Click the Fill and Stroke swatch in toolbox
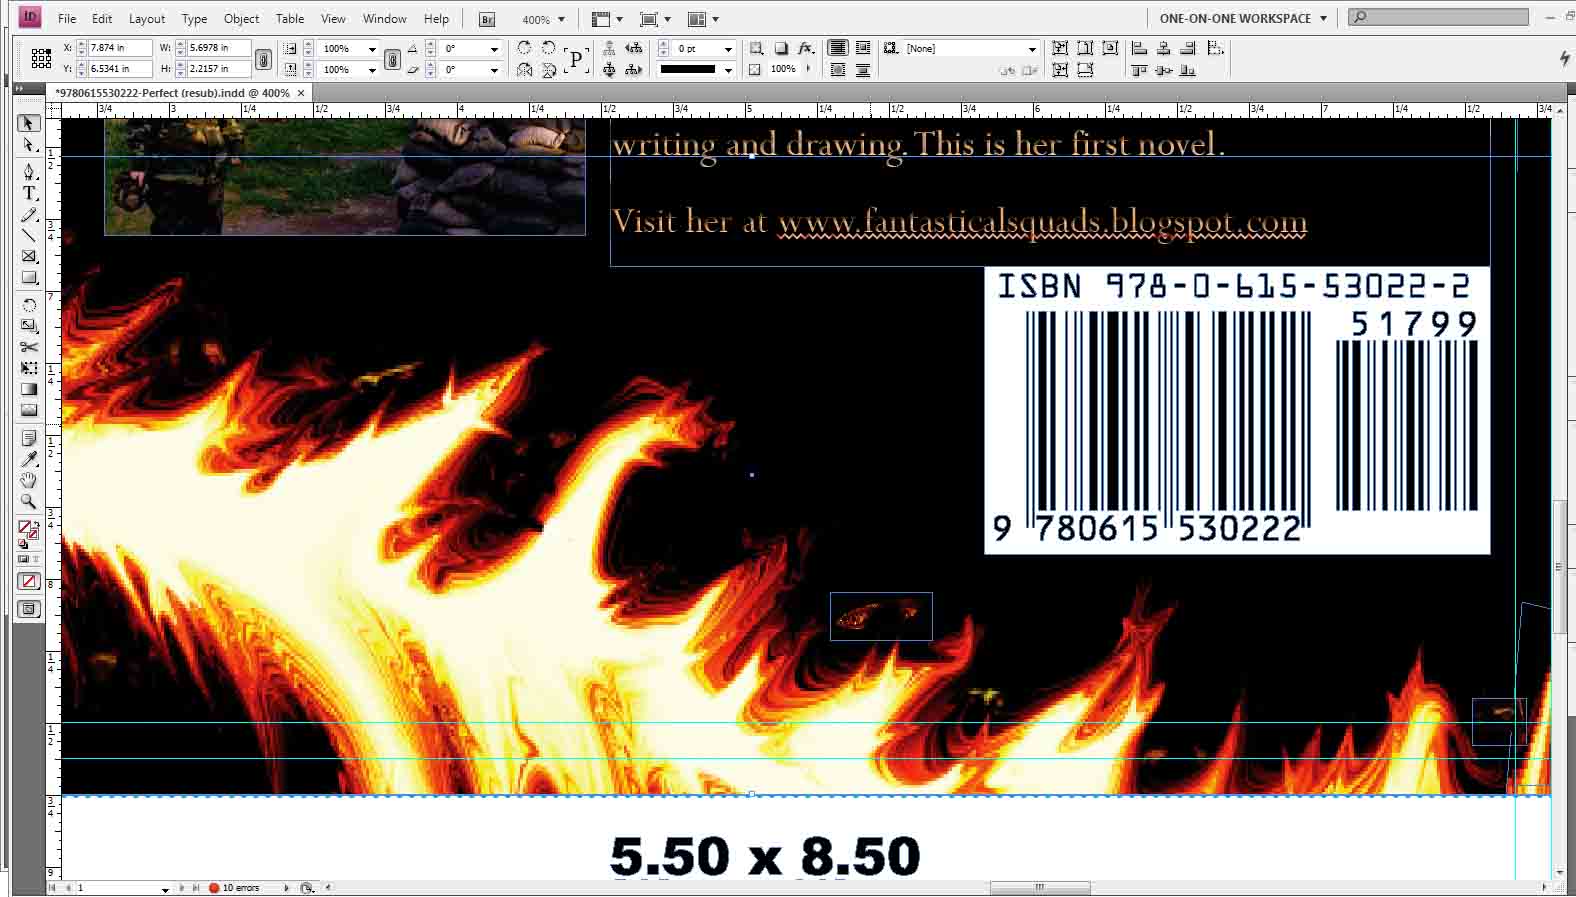This screenshot has height=897, width=1576. [29, 529]
